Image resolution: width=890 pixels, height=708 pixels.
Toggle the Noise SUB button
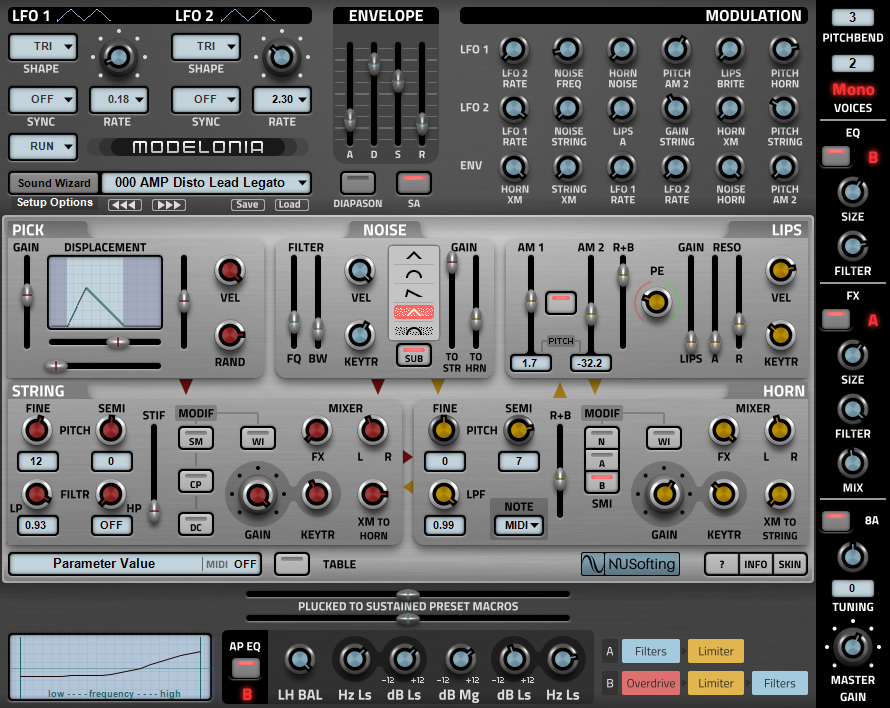(x=414, y=355)
